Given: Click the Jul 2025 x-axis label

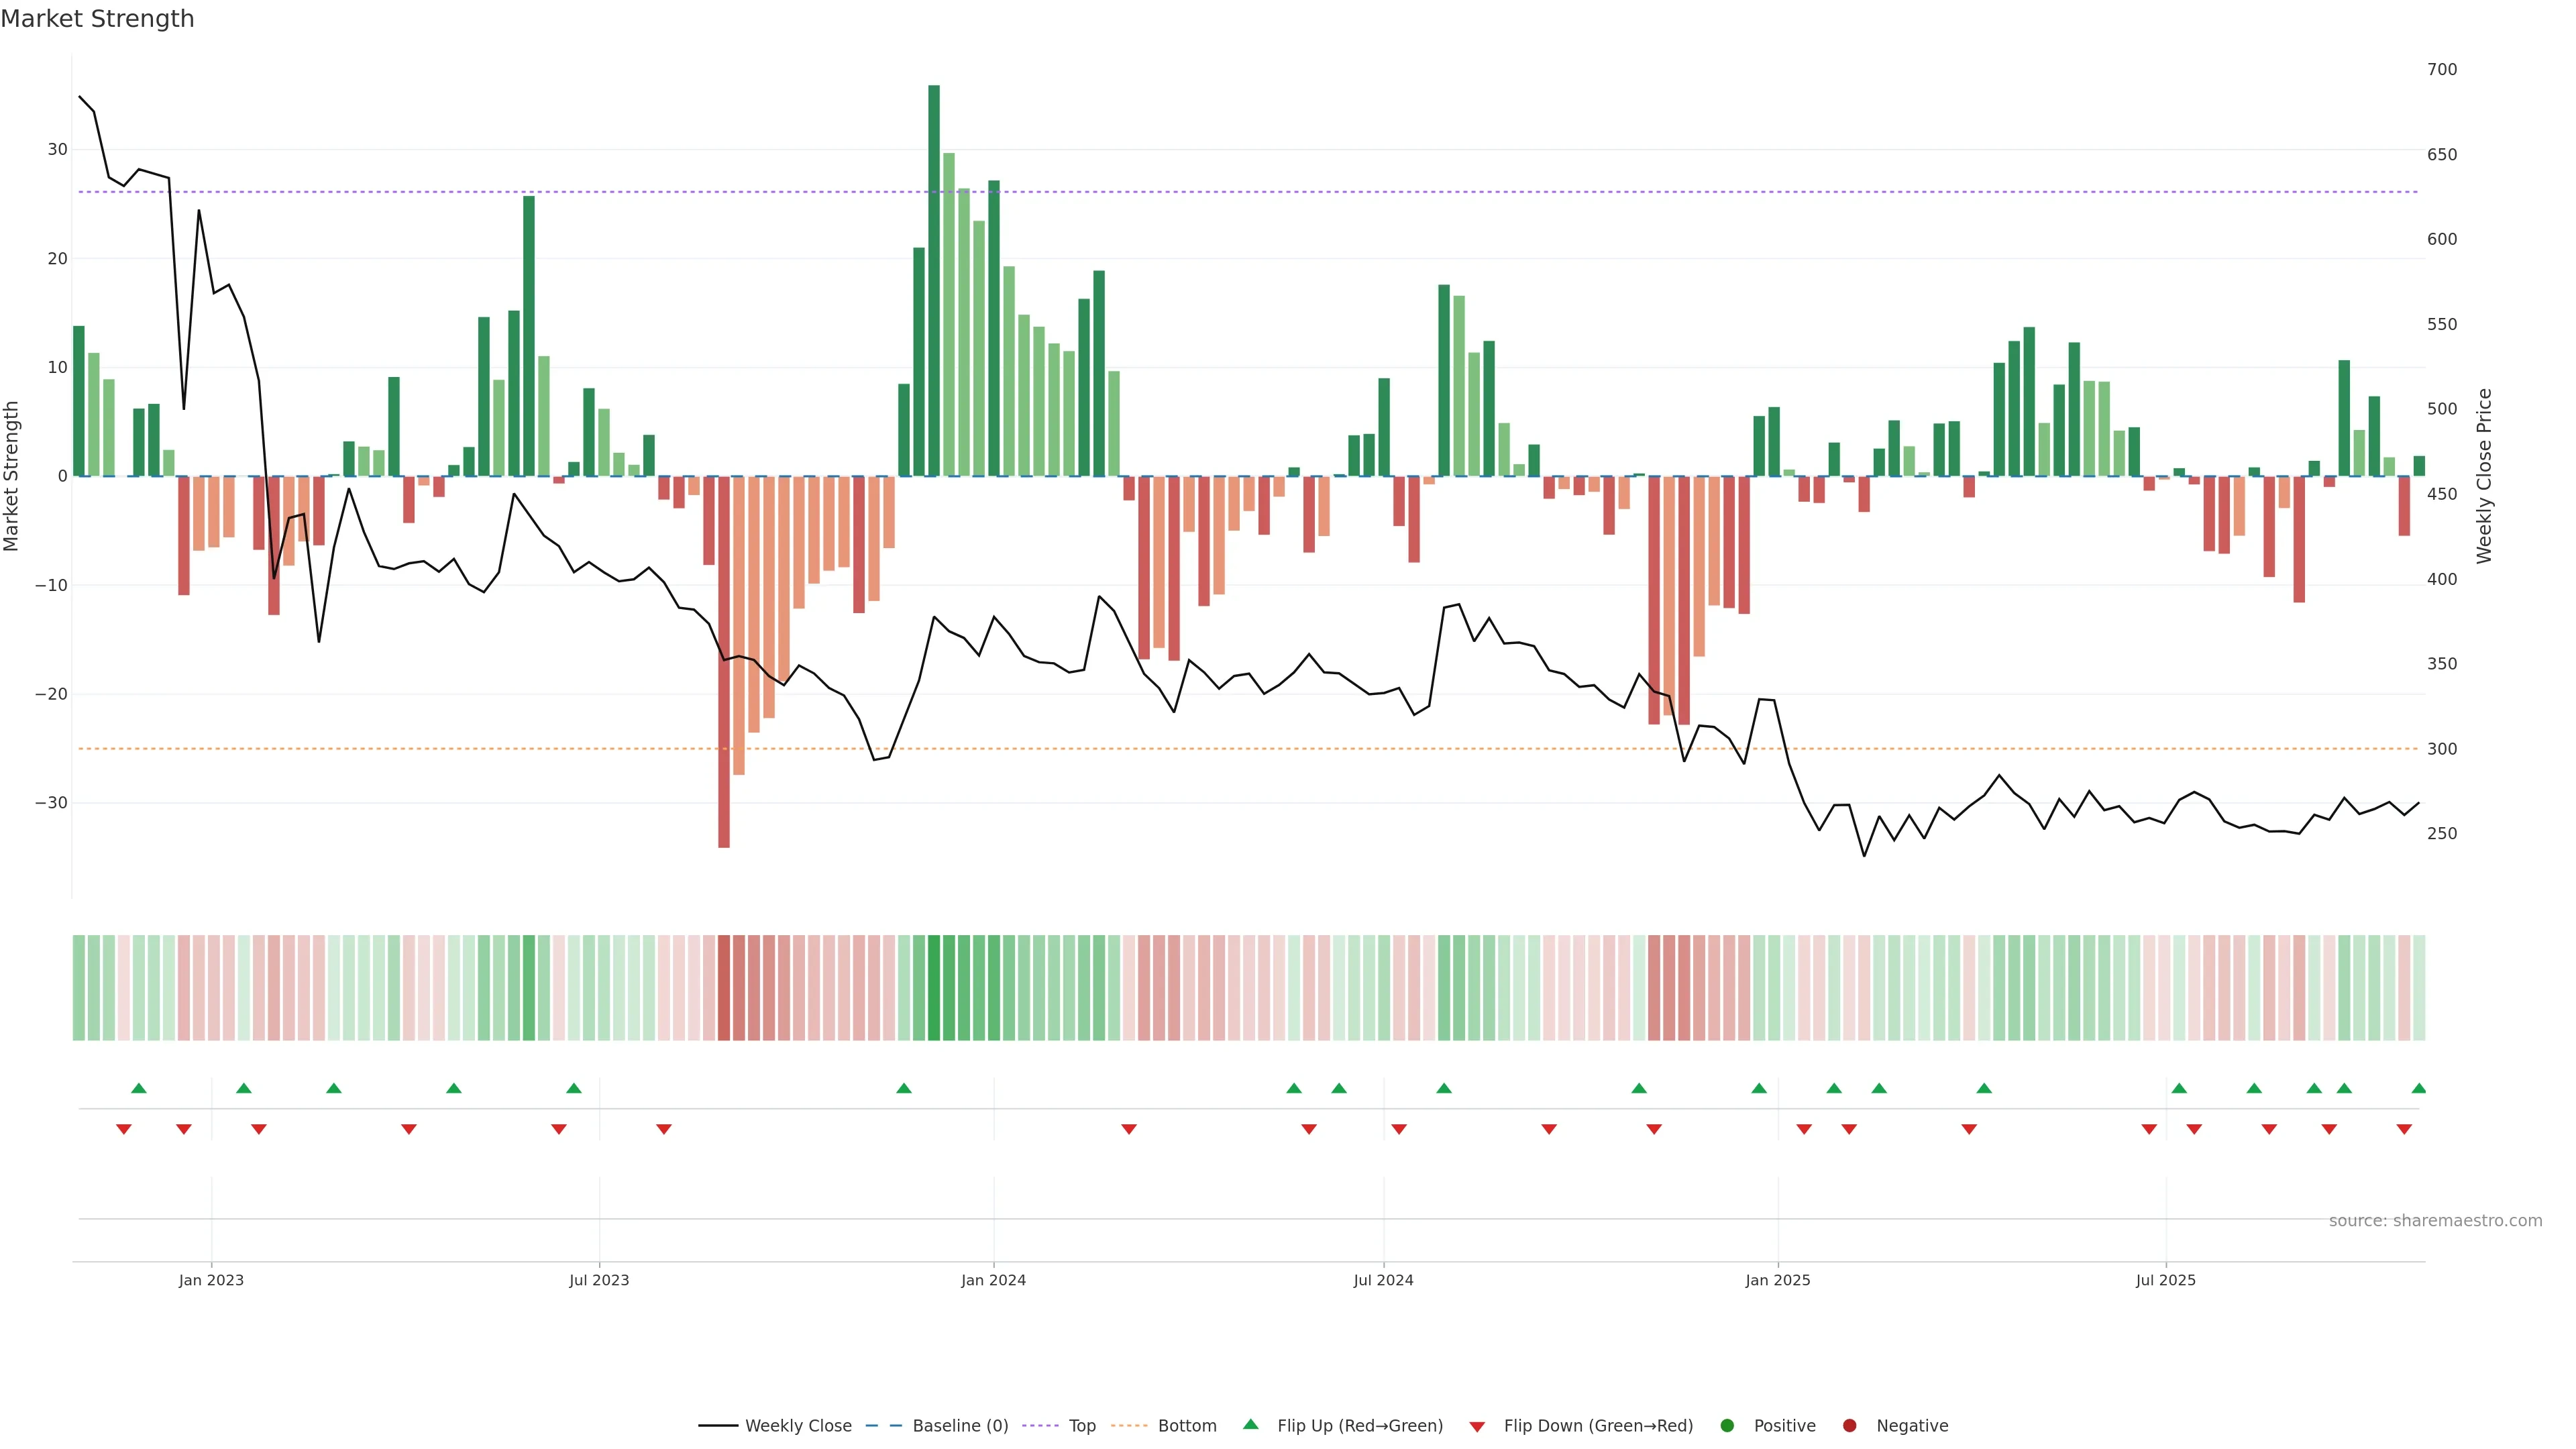Looking at the screenshot, I should click(2165, 1280).
